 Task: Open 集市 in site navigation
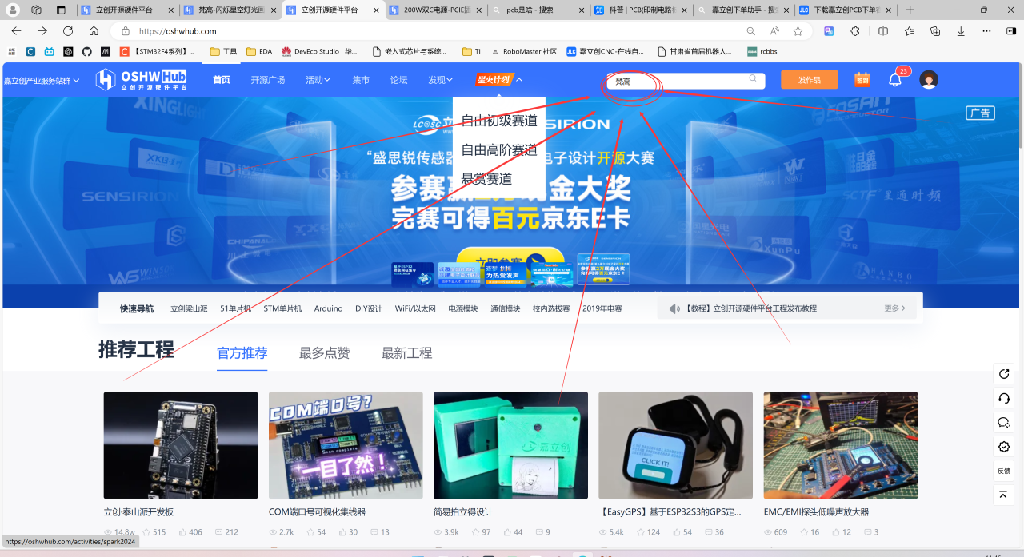coord(361,80)
